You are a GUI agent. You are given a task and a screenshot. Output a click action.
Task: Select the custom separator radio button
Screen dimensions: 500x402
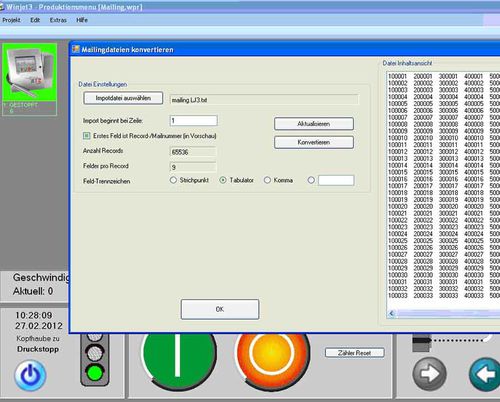311,180
